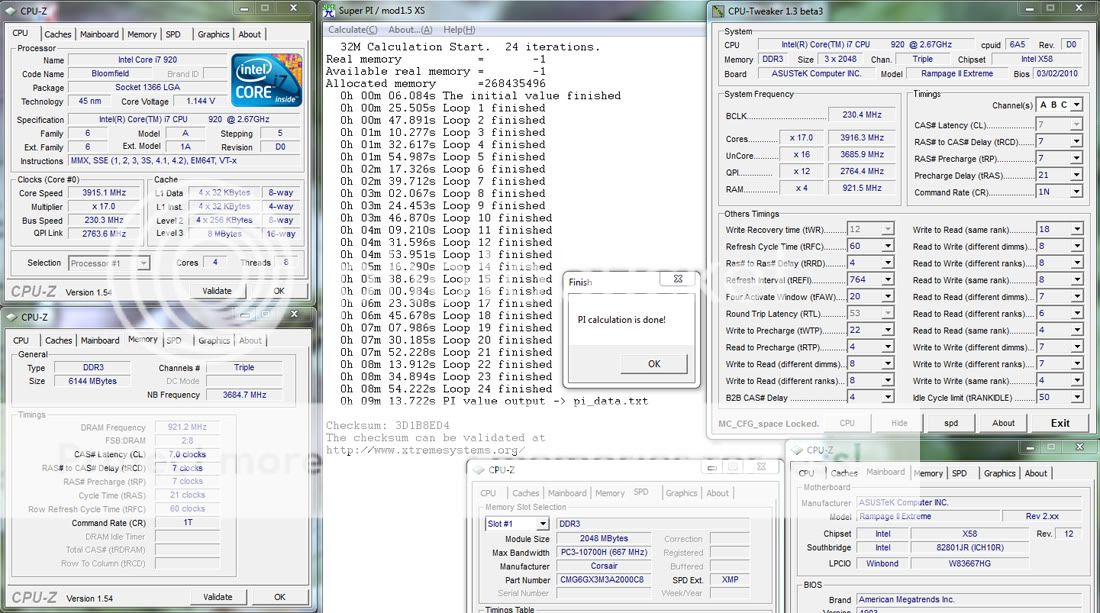
Task: Click the xtremesystems.org URL in Super PI
Action: [x=425, y=450]
